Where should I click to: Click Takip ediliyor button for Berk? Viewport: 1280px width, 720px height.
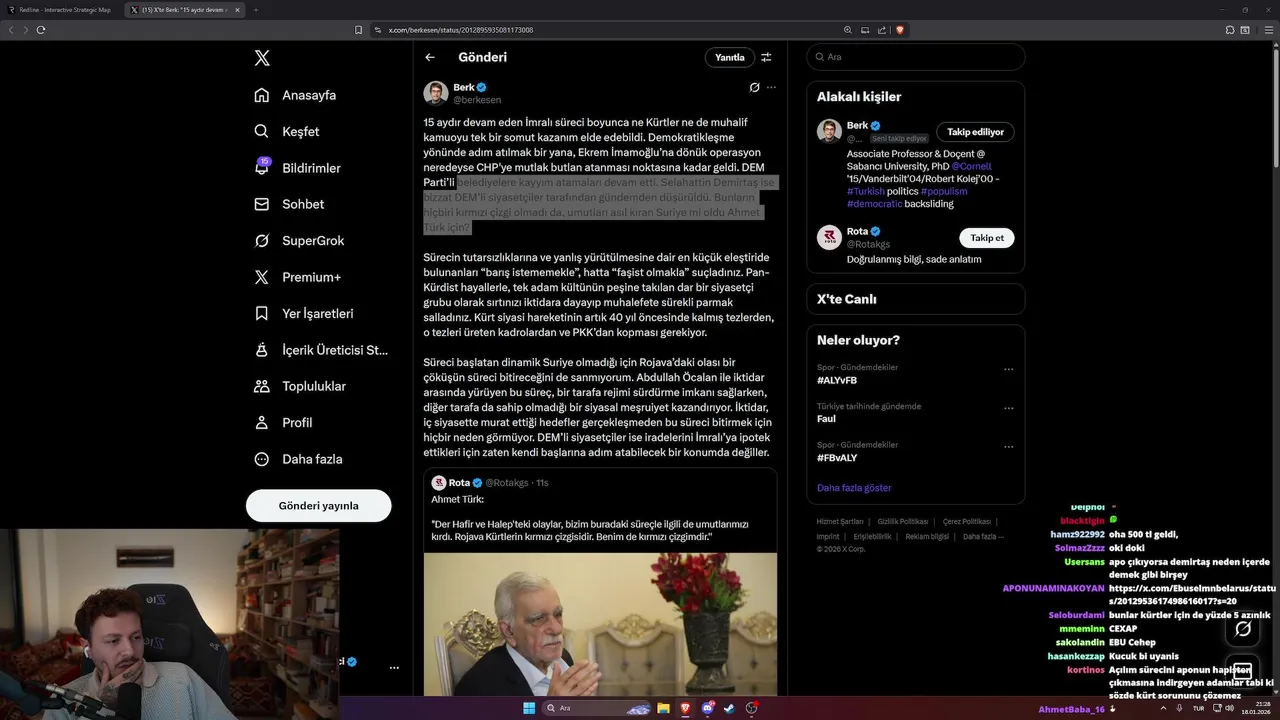pos(975,132)
